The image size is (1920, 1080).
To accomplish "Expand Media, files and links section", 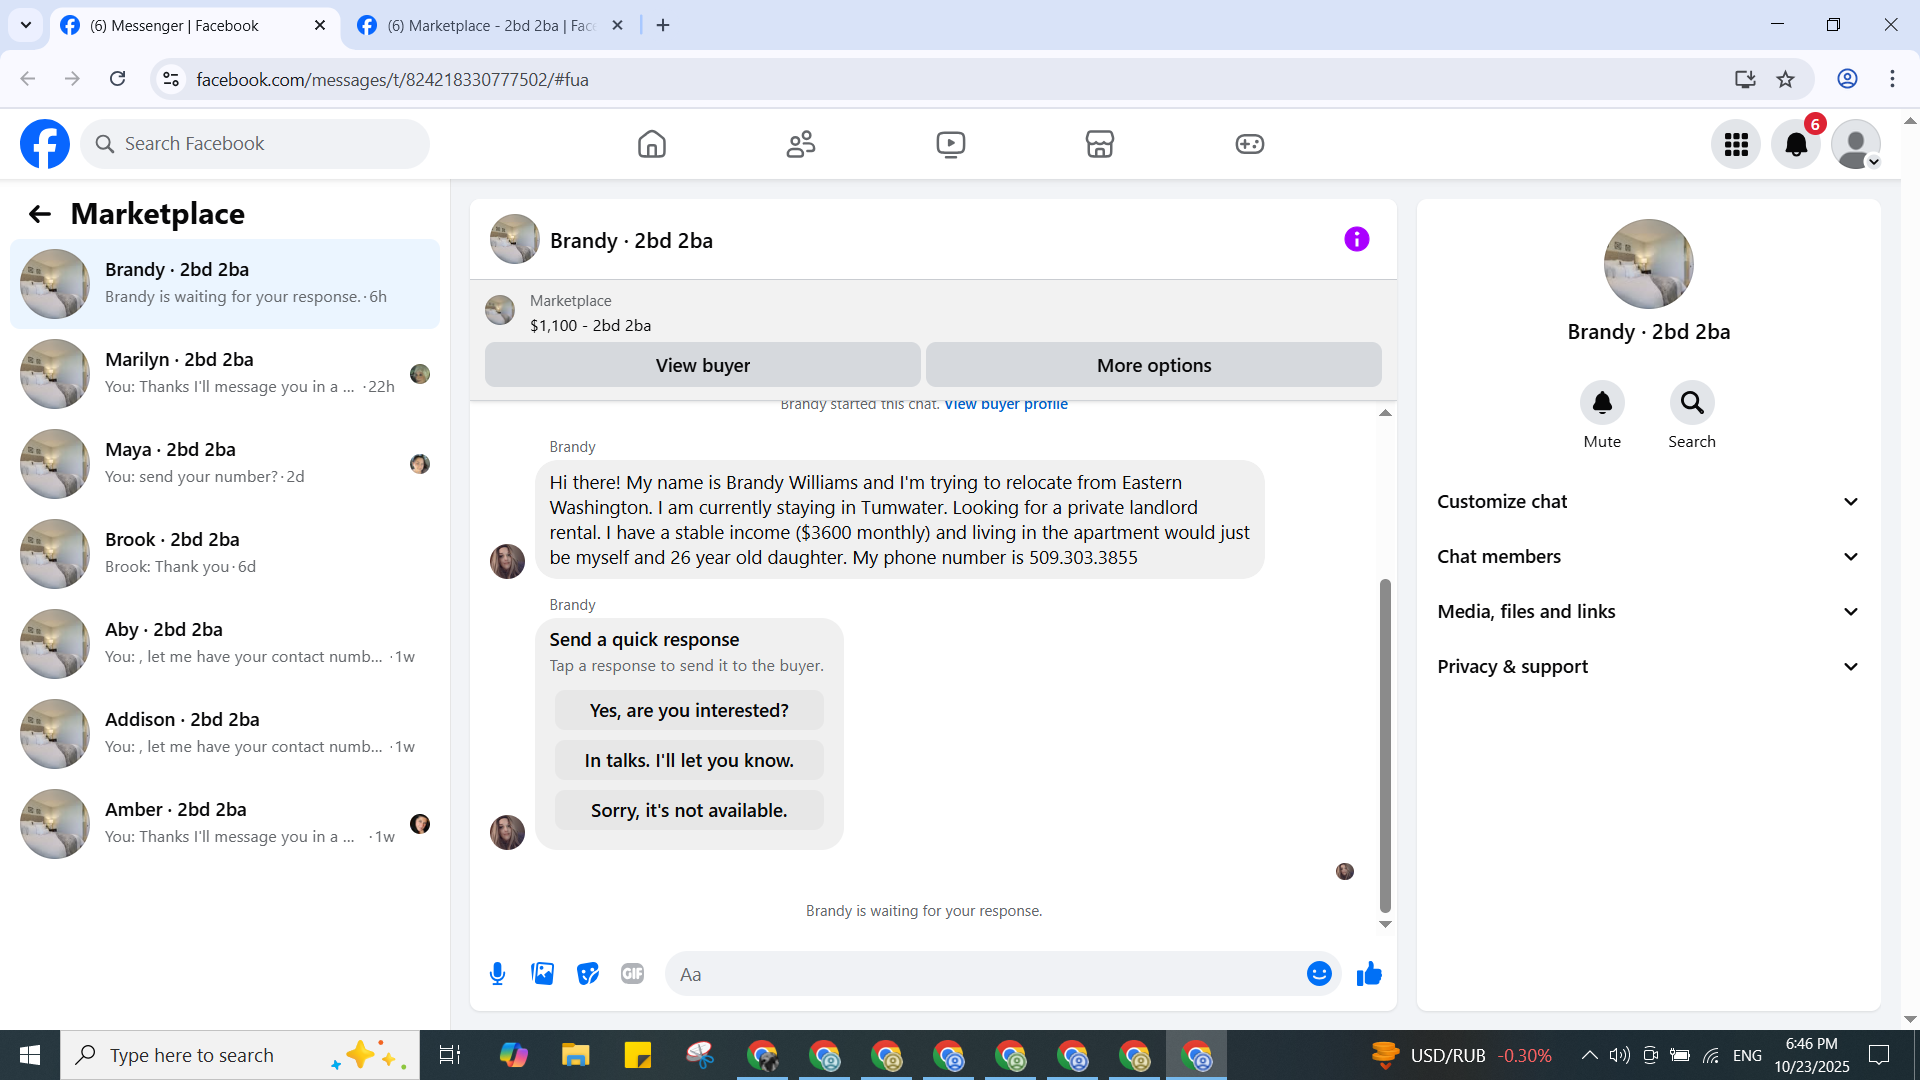I will [1648, 612].
